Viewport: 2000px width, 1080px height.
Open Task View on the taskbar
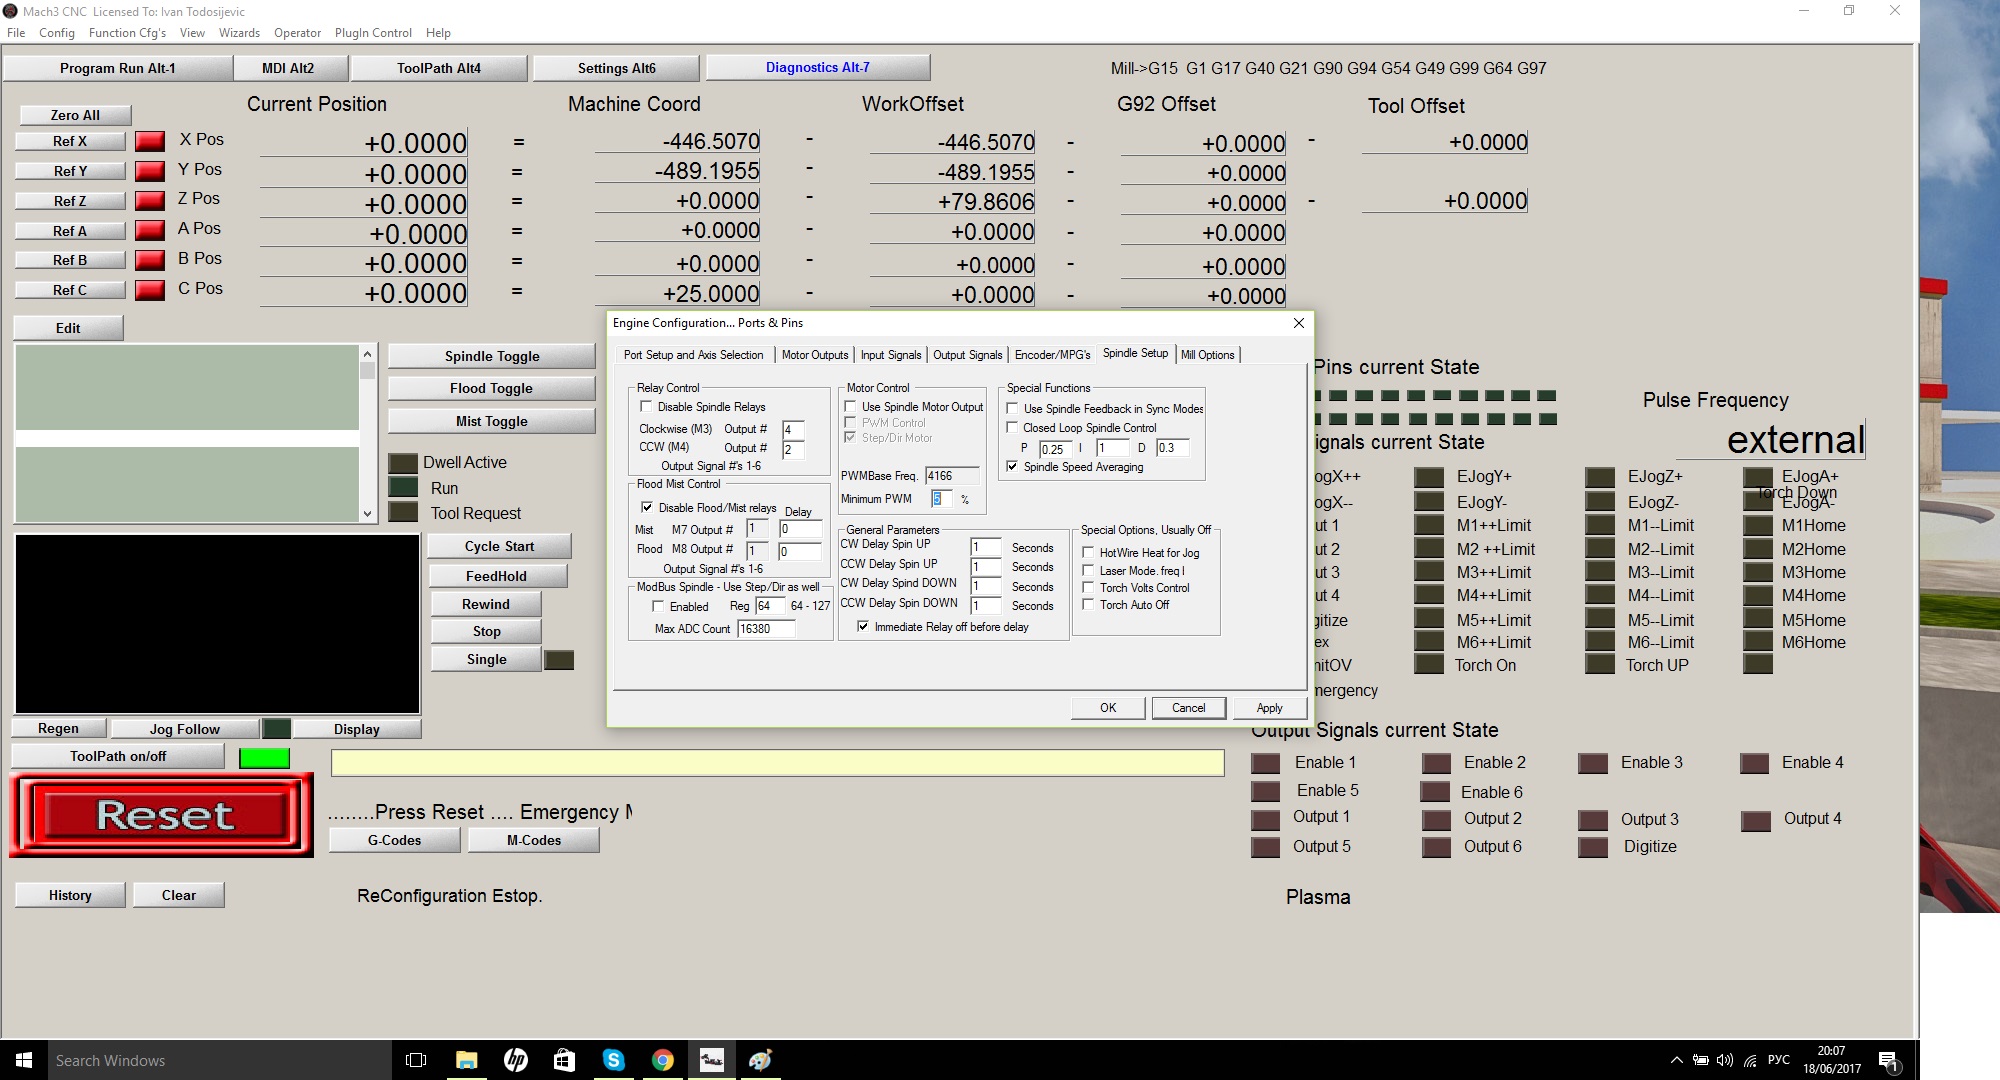click(x=416, y=1060)
